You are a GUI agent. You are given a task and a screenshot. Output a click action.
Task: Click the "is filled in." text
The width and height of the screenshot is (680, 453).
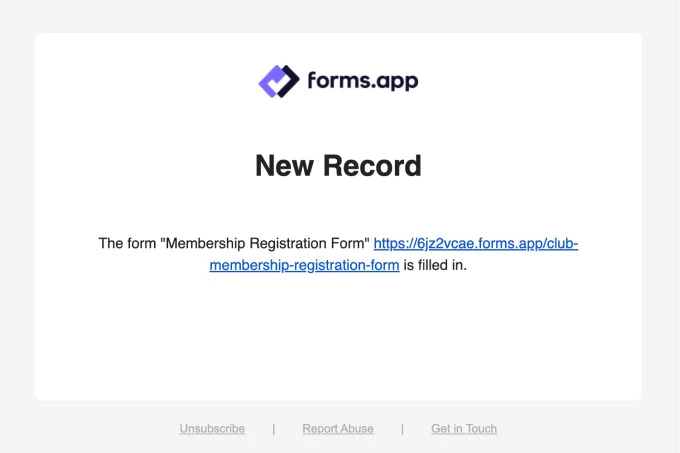(435, 265)
